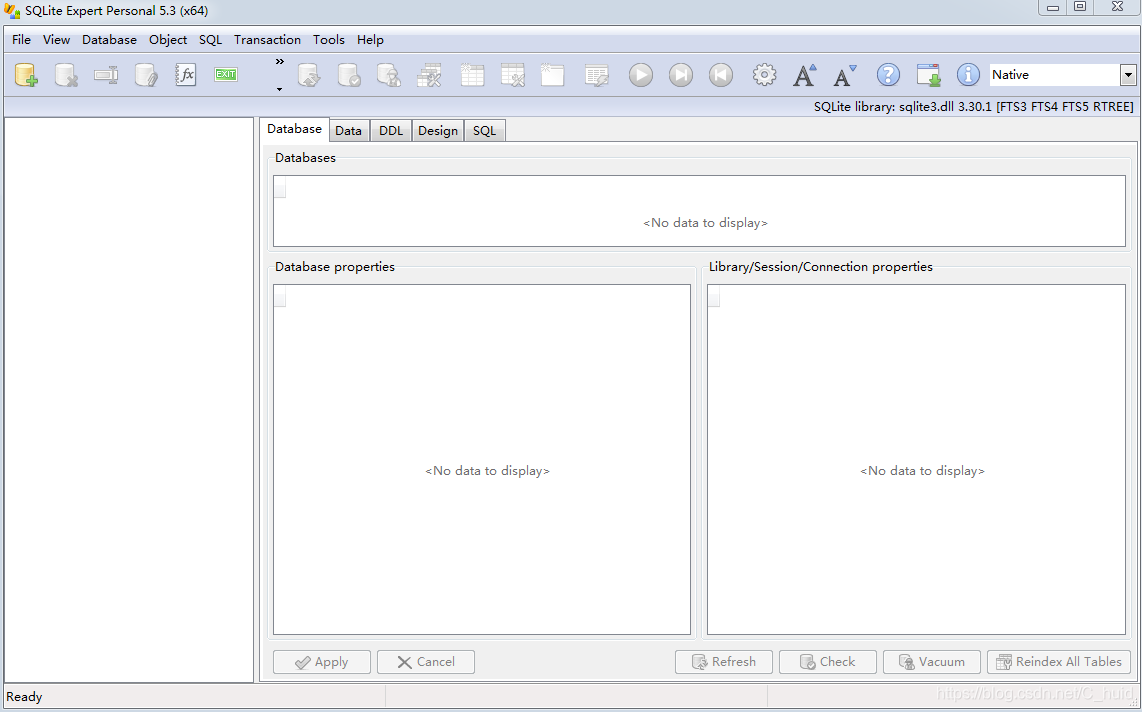Click the blue About info icon
The height and width of the screenshot is (712, 1142).
pyautogui.click(x=968, y=75)
